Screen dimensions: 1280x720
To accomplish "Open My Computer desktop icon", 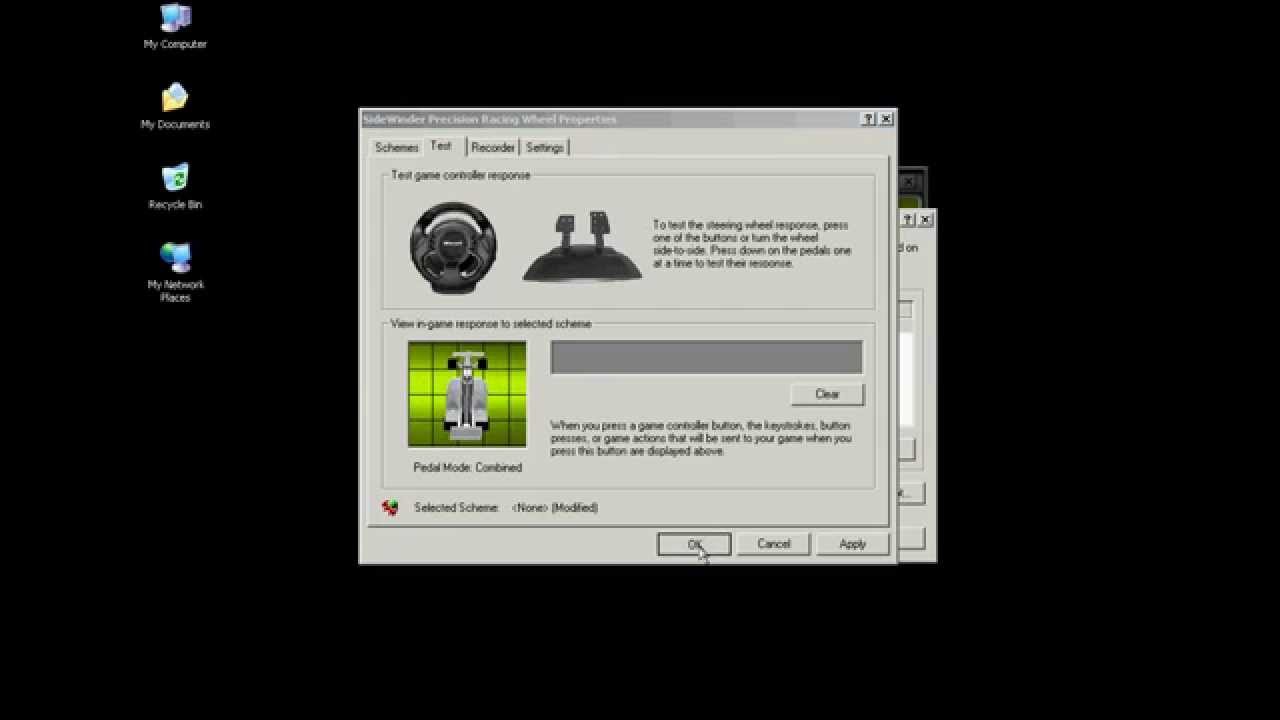I will coord(175,26).
